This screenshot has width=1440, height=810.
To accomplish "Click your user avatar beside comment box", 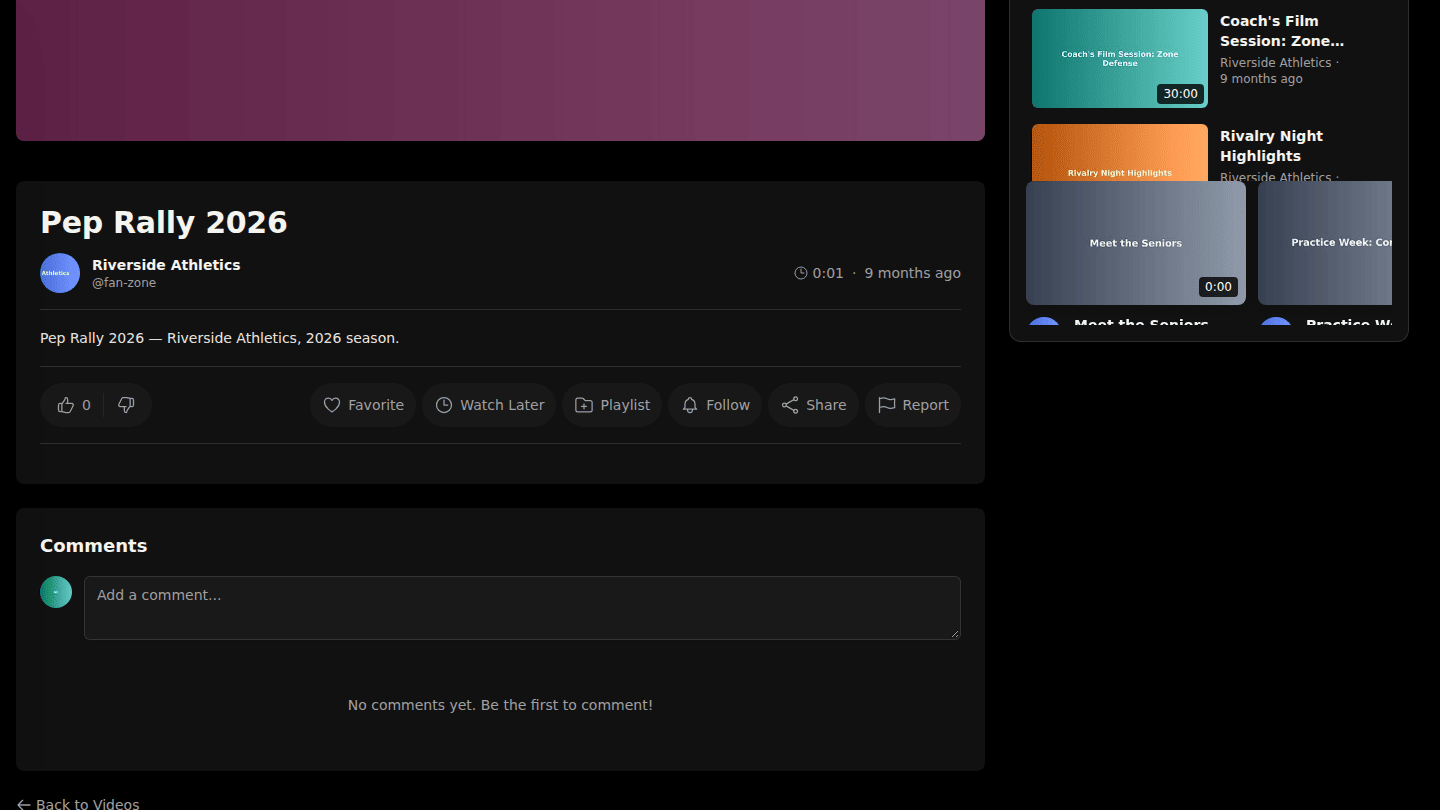I will [56, 592].
